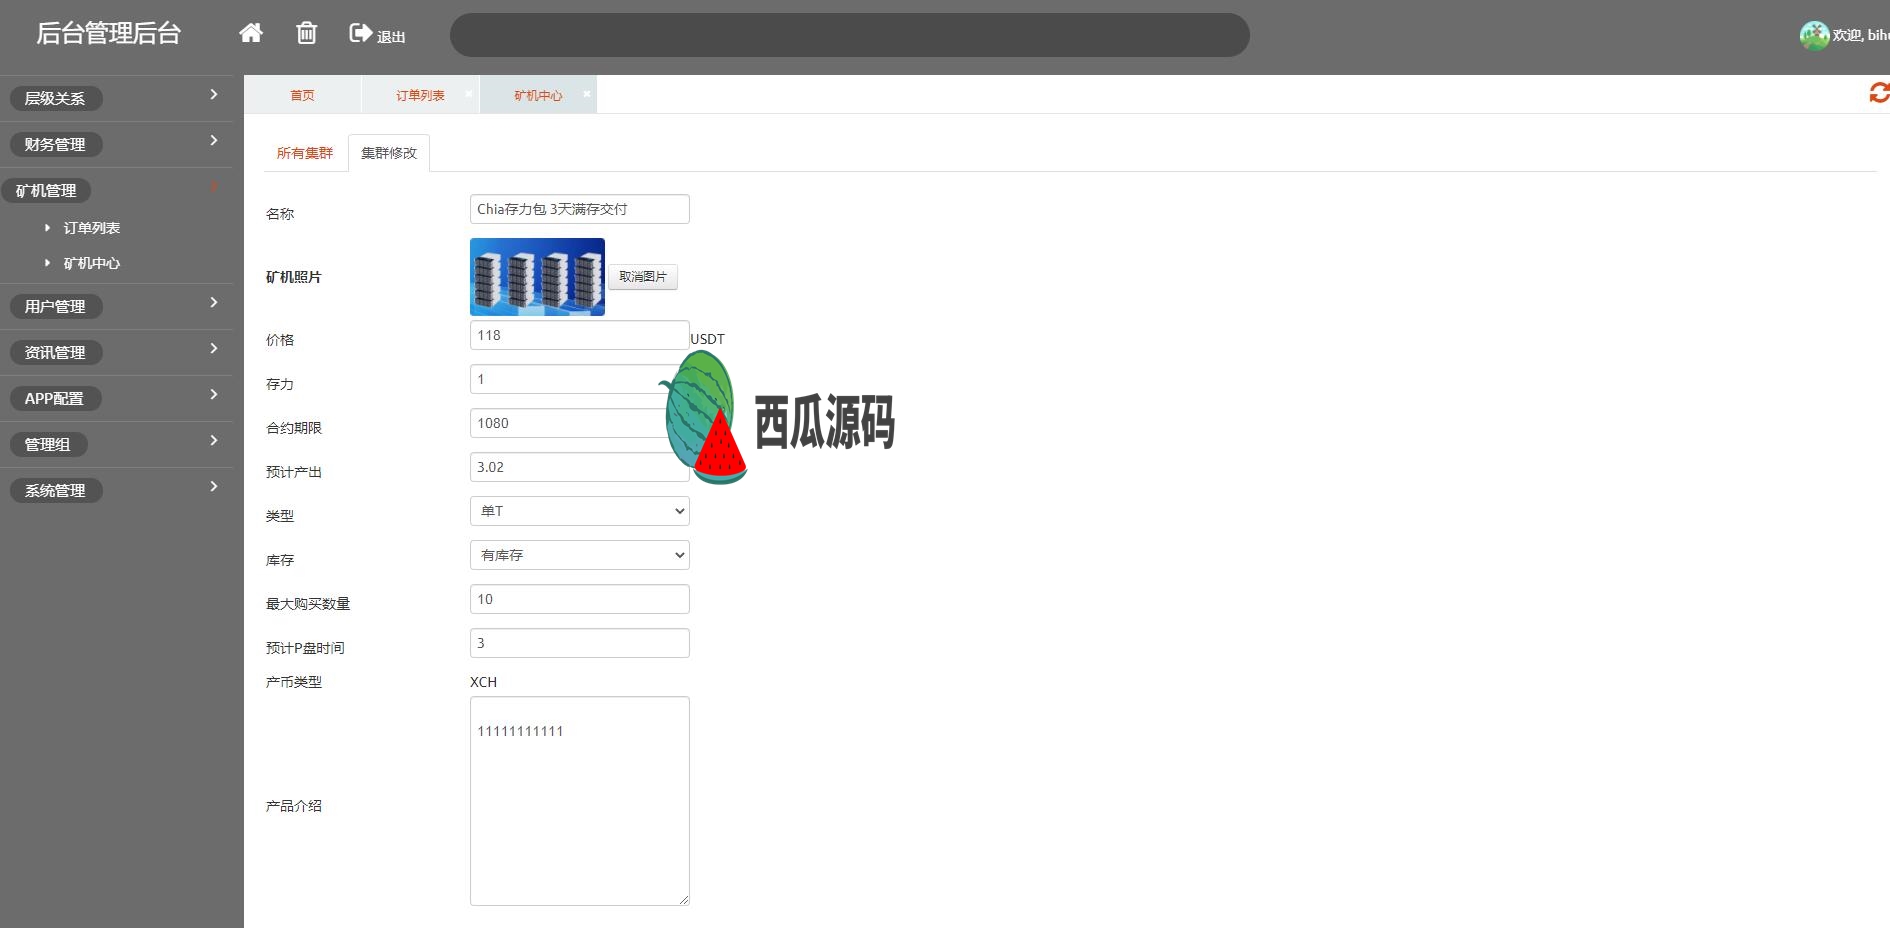Screen dimensions: 1890x928
Task: Click the 预计产出 input field
Action: [580, 467]
